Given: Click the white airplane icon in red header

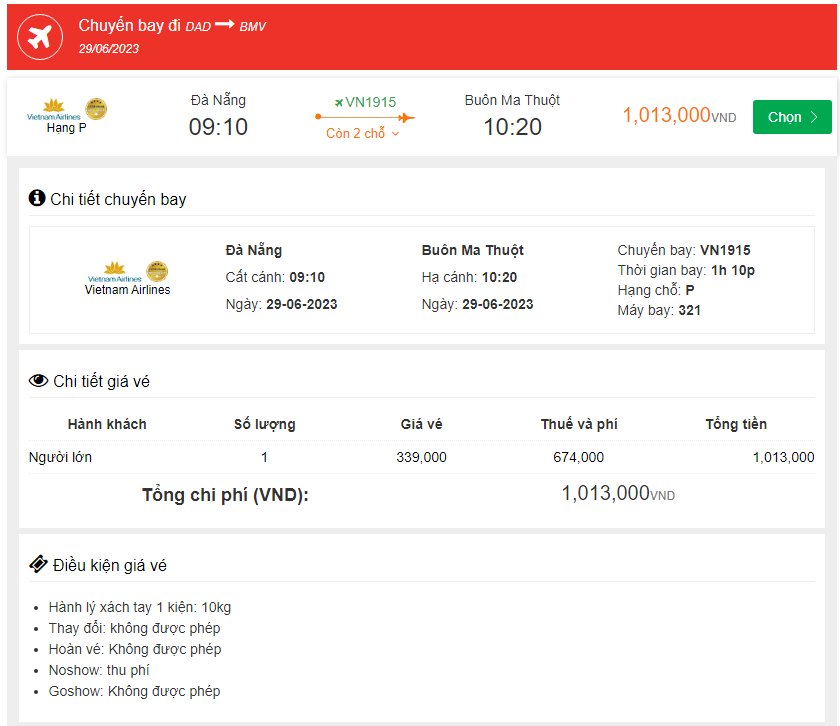Looking at the screenshot, I should (x=41, y=38).
